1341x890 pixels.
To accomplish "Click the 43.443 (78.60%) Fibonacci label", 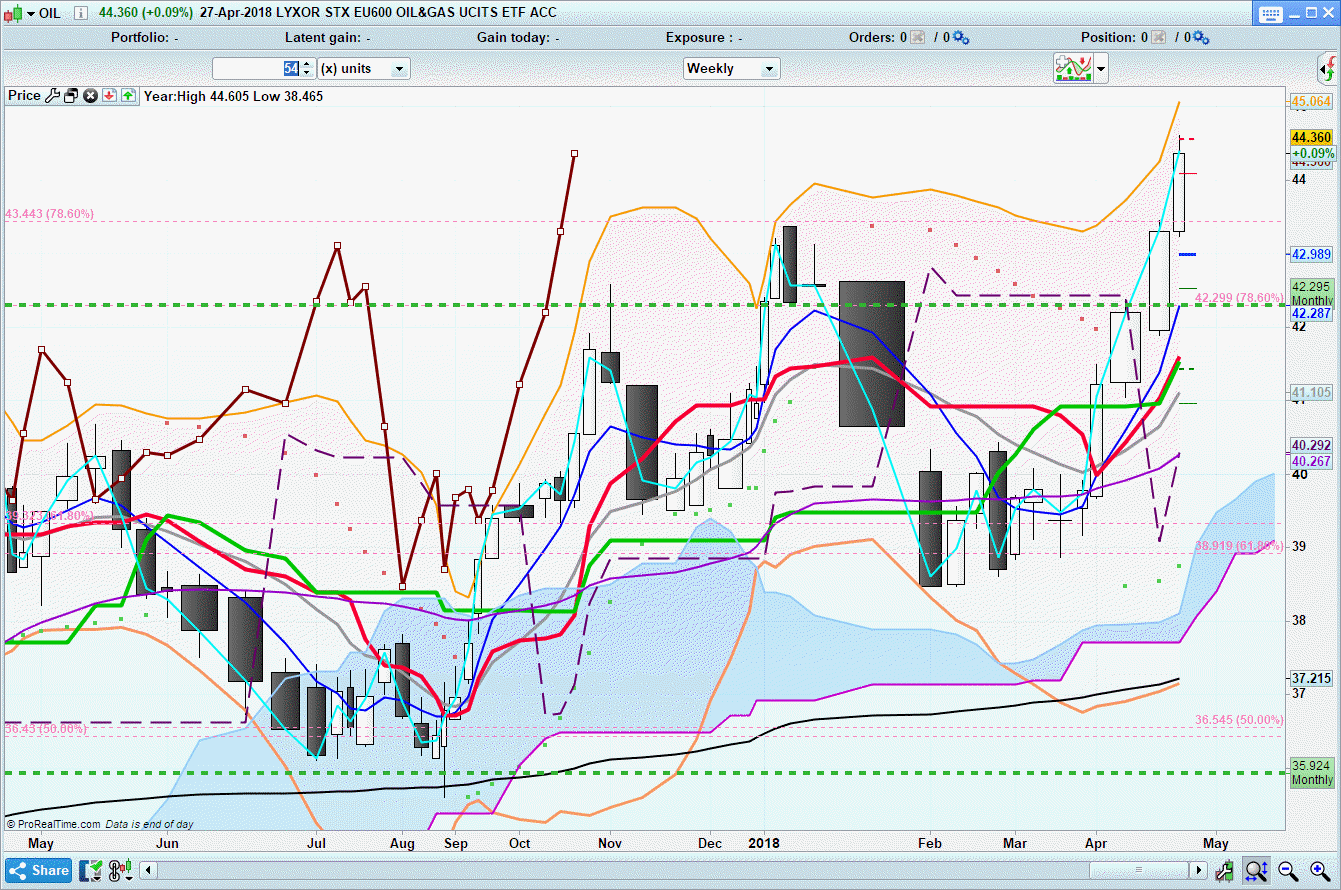I will (x=50, y=214).
